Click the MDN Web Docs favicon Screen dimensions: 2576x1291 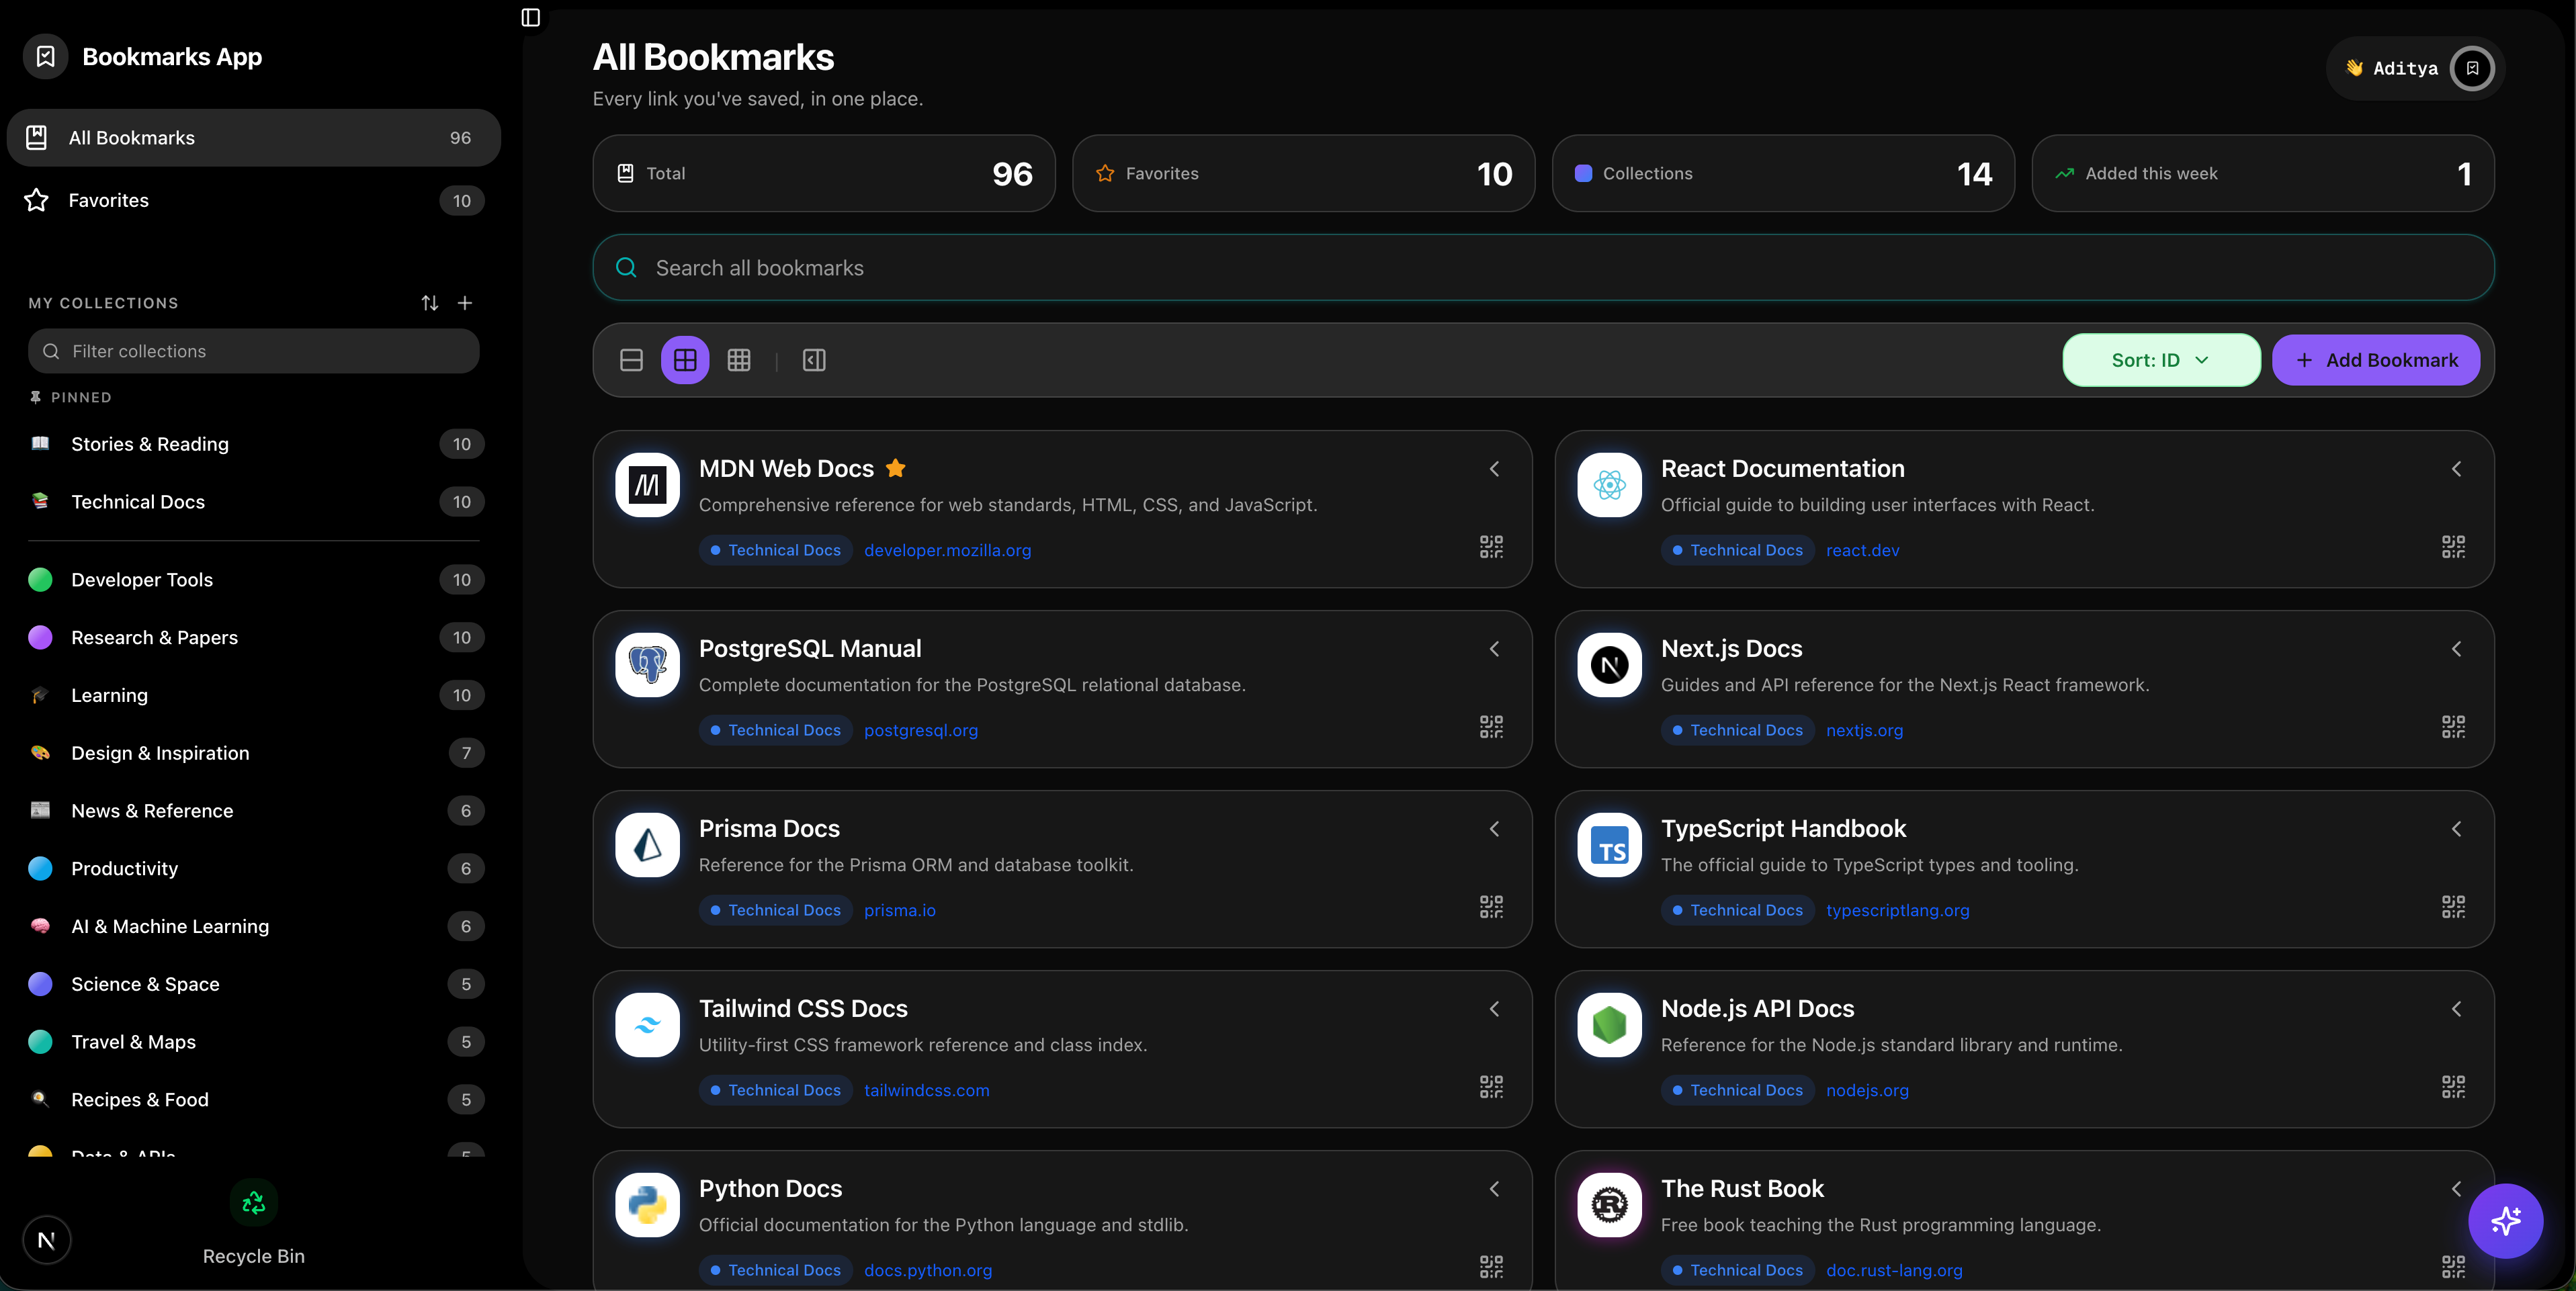click(x=647, y=485)
